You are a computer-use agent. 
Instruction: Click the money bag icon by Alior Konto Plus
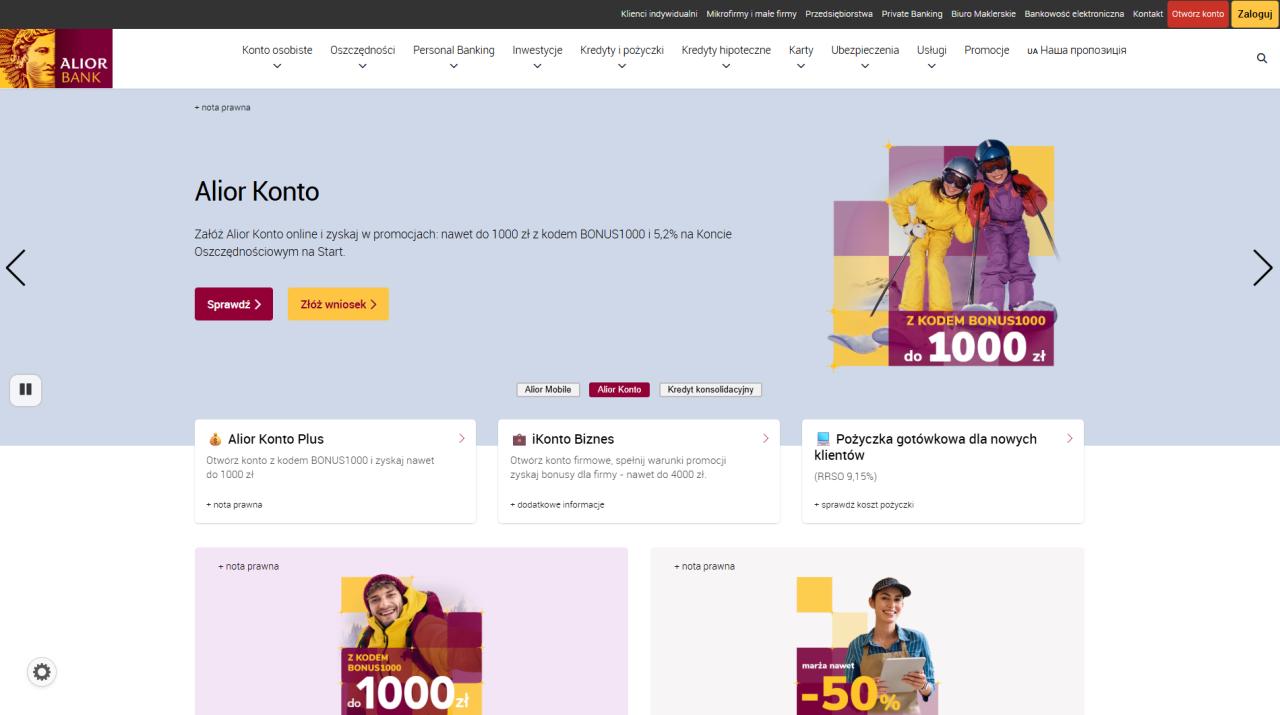[x=215, y=439]
